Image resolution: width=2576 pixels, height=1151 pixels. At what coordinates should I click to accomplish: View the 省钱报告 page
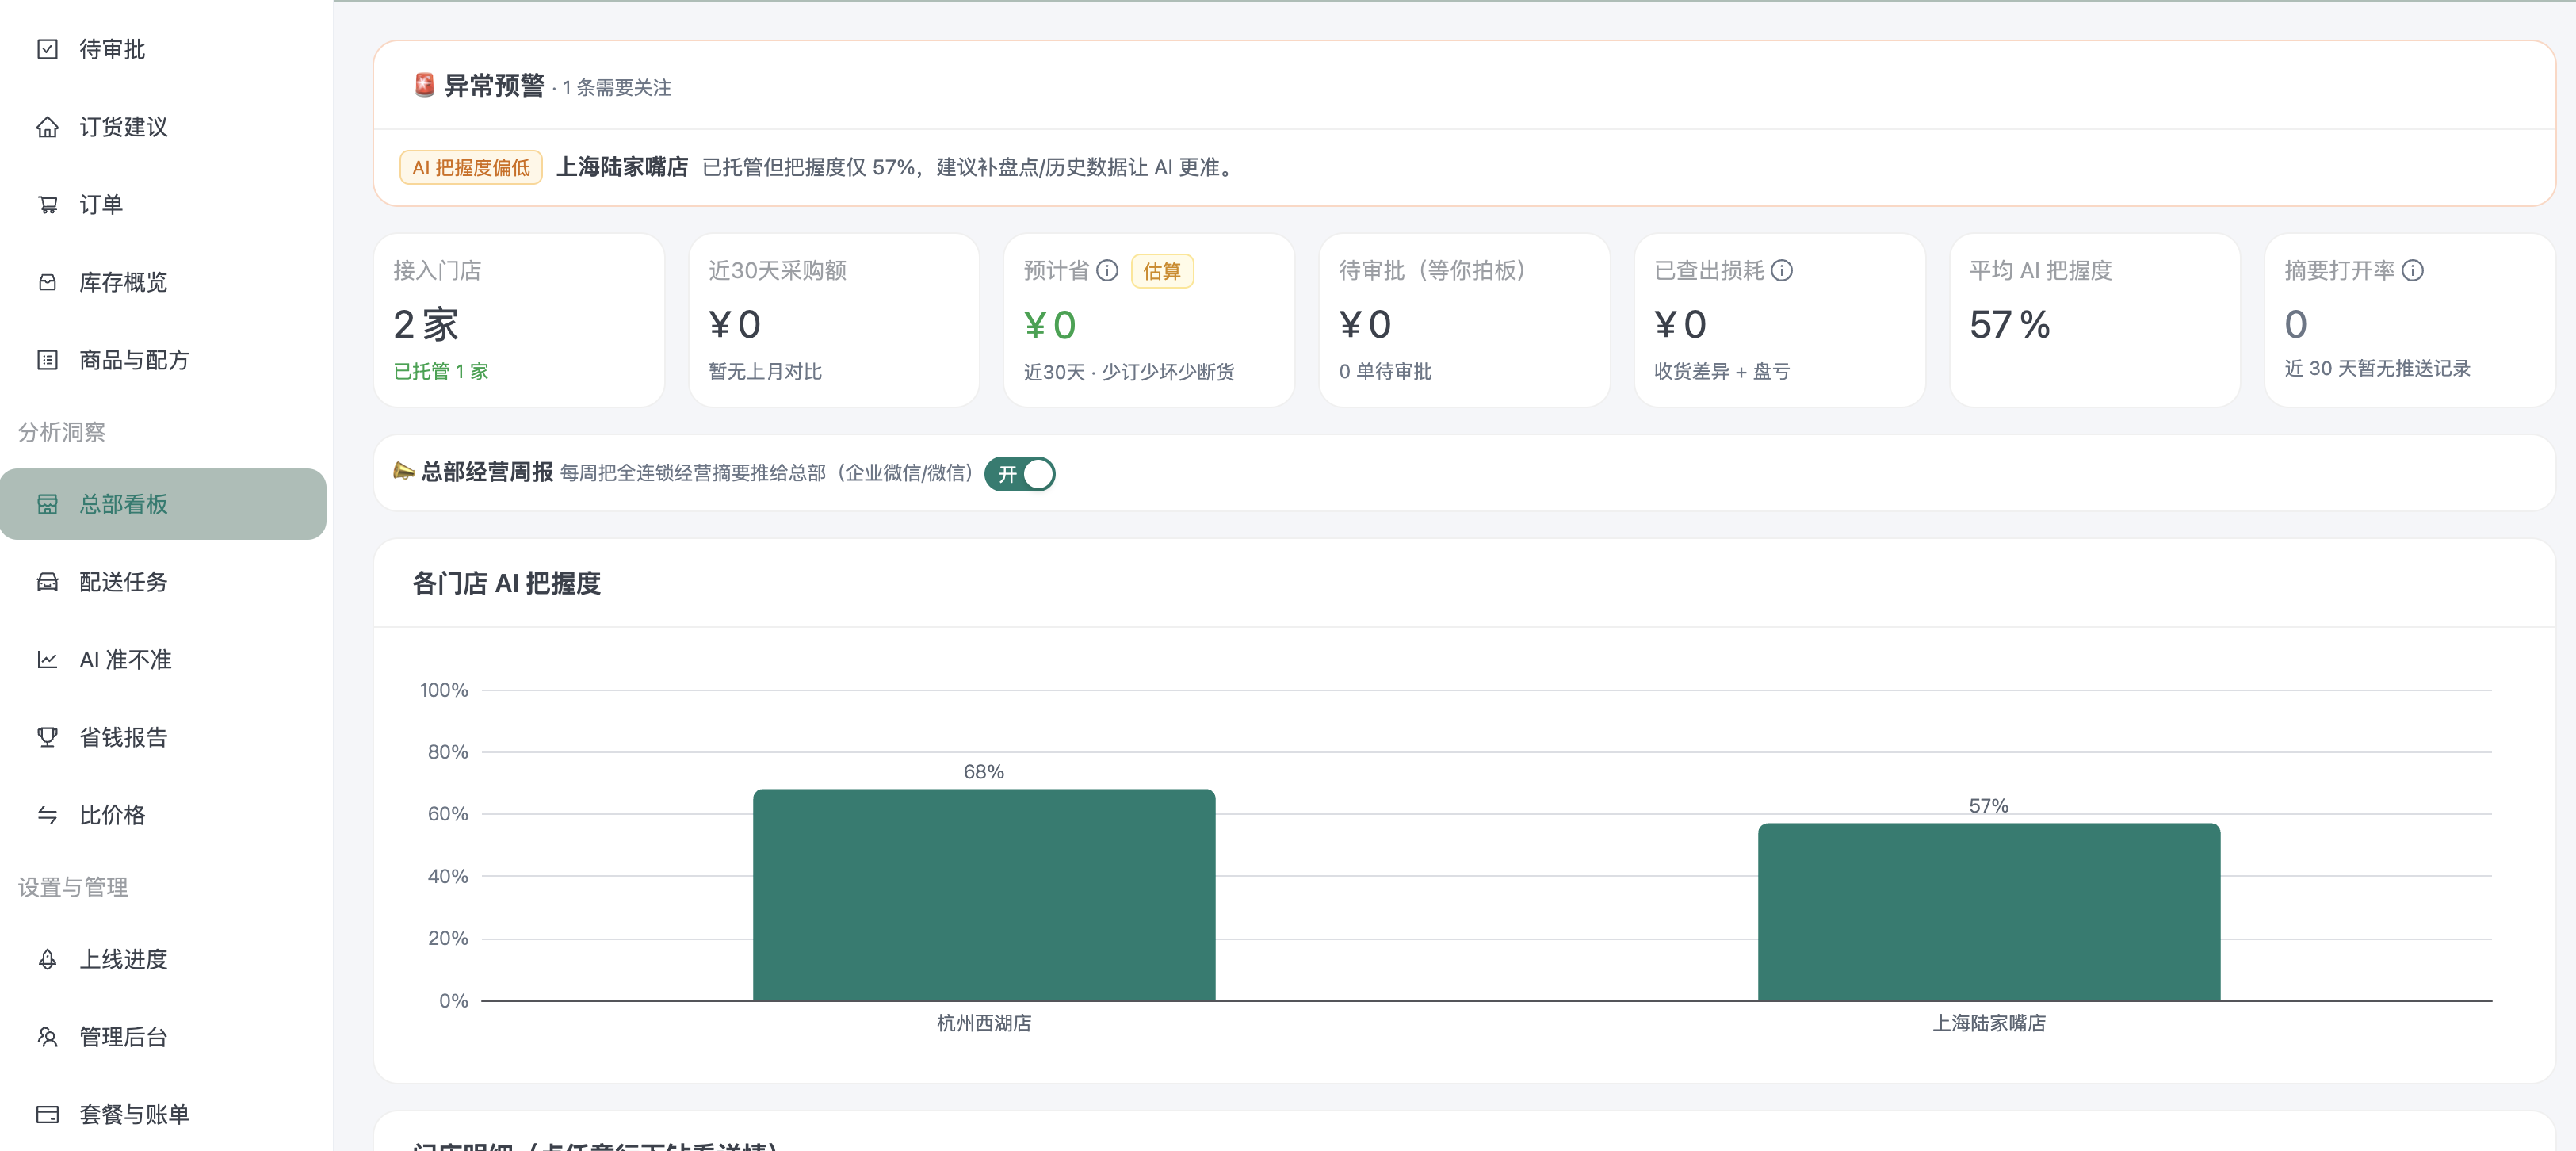(163, 737)
